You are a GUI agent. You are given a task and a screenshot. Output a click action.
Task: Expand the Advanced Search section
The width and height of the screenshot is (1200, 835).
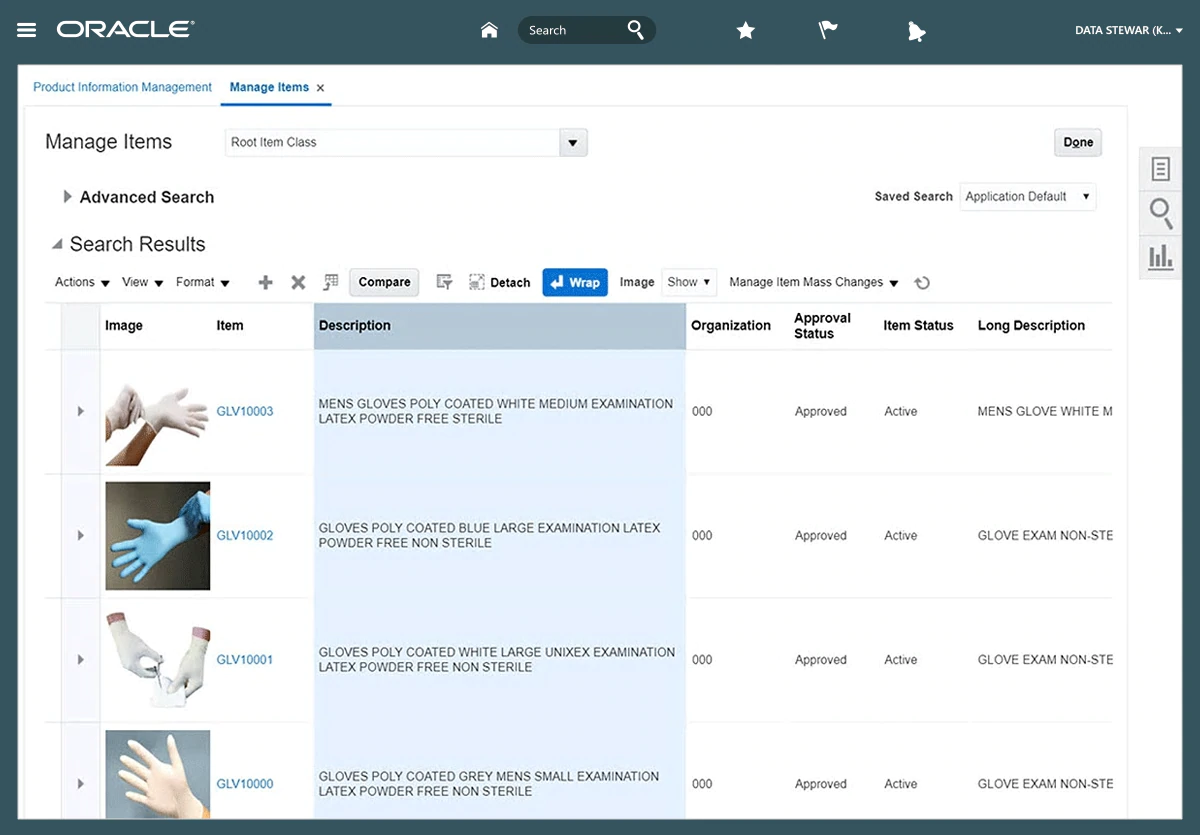(x=68, y=197)
